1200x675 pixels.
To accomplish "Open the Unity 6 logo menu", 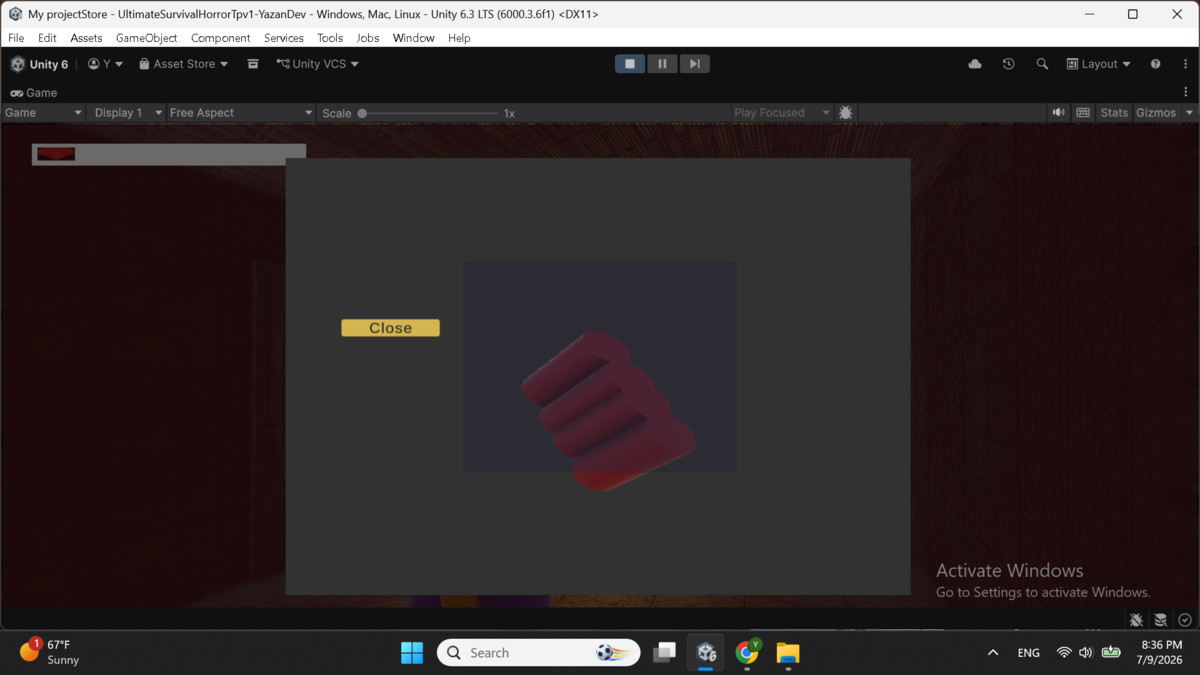I will (39, 64).
